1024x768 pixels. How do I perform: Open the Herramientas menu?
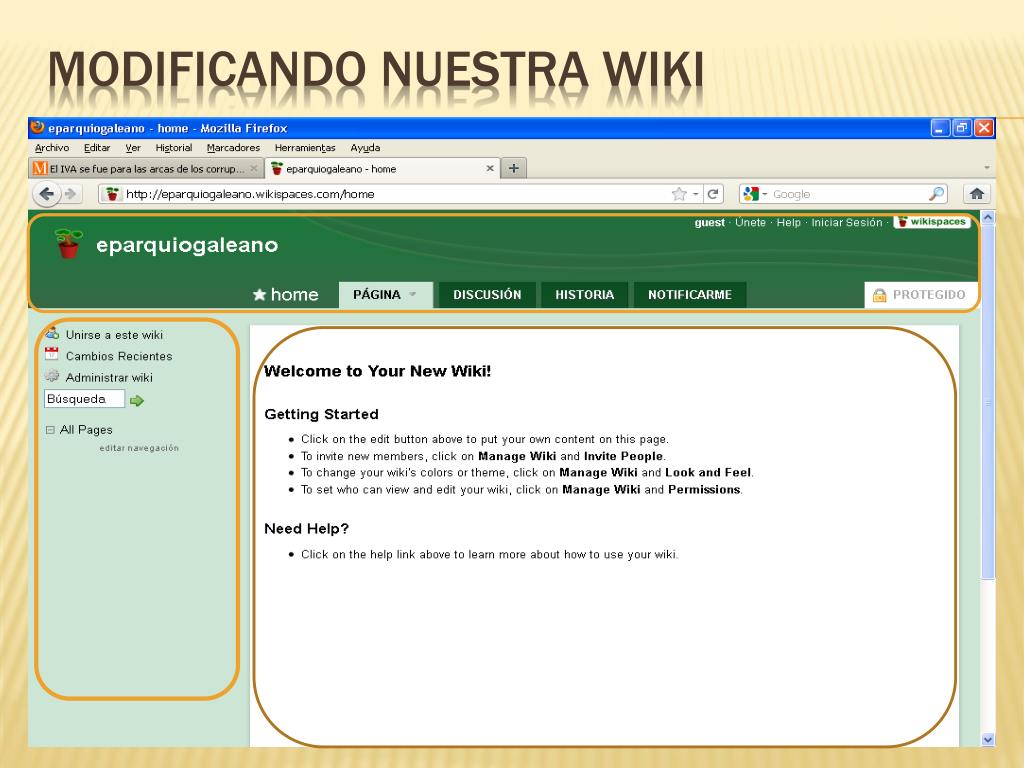point(305,148)
